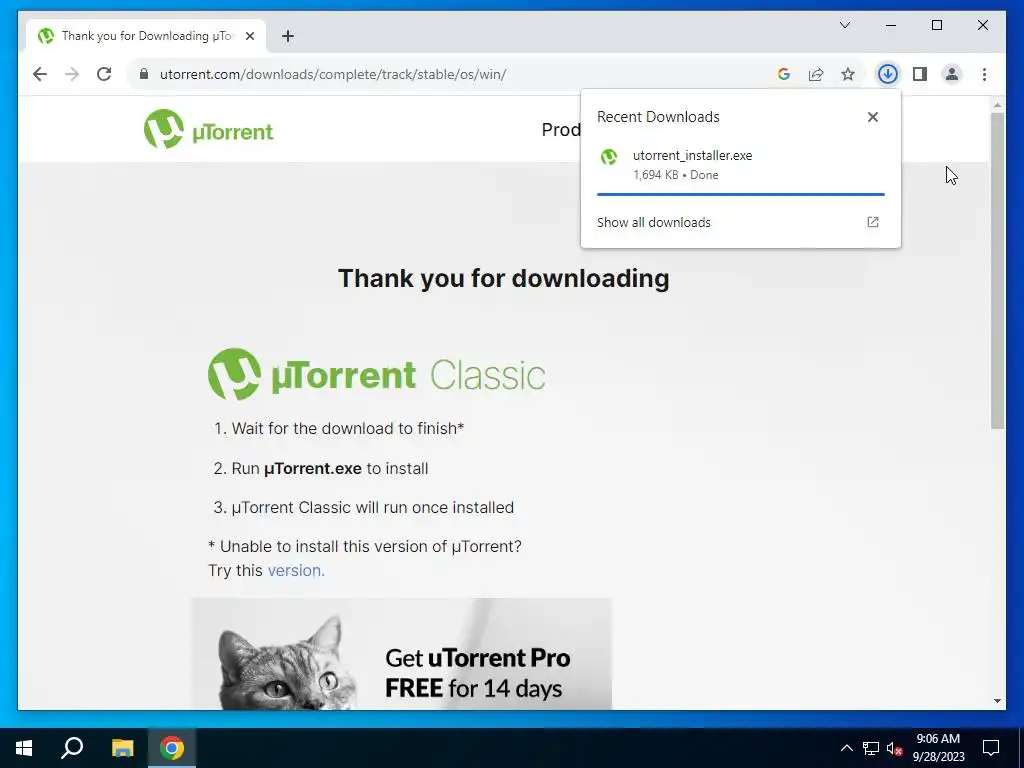Viewport: 1024px width, 768px height.
Task: Open a new tab with plus button
Action: (x=288, y=36)
